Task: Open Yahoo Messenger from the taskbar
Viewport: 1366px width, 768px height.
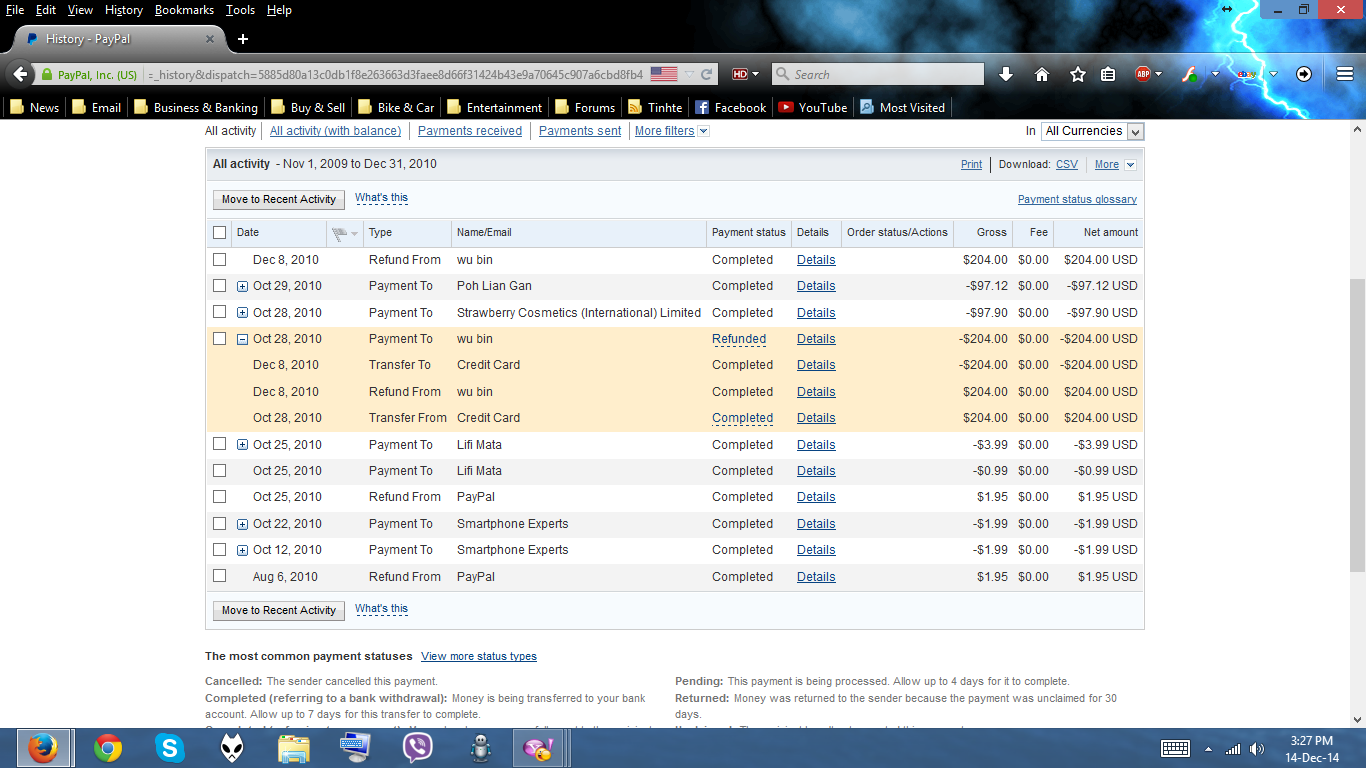Action: 540,748
